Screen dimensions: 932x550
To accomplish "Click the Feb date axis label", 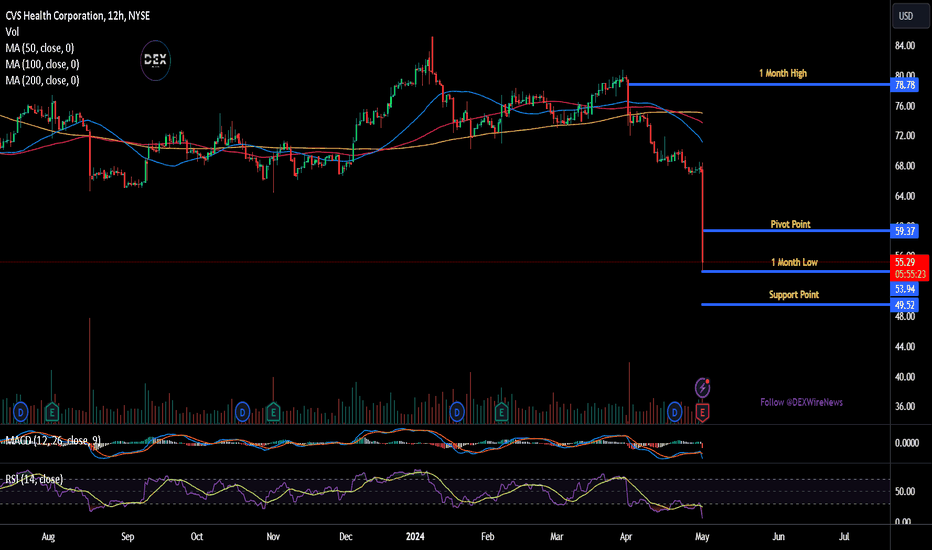I will pyautogui.click(x=487, y=536).
